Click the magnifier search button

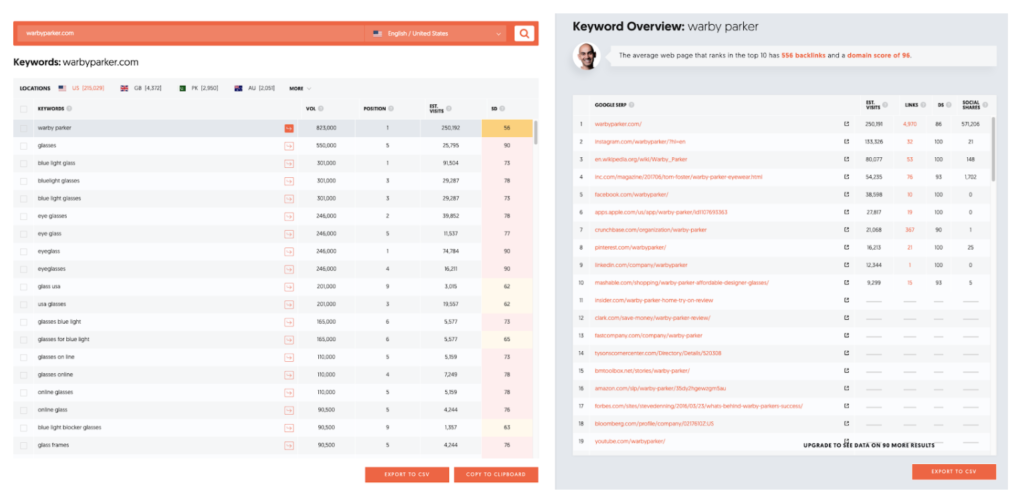pos(524,33)
